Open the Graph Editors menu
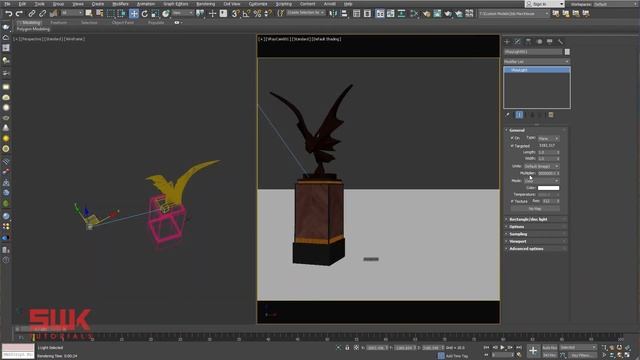The image size is (640, 360). (x=176, y=4)
